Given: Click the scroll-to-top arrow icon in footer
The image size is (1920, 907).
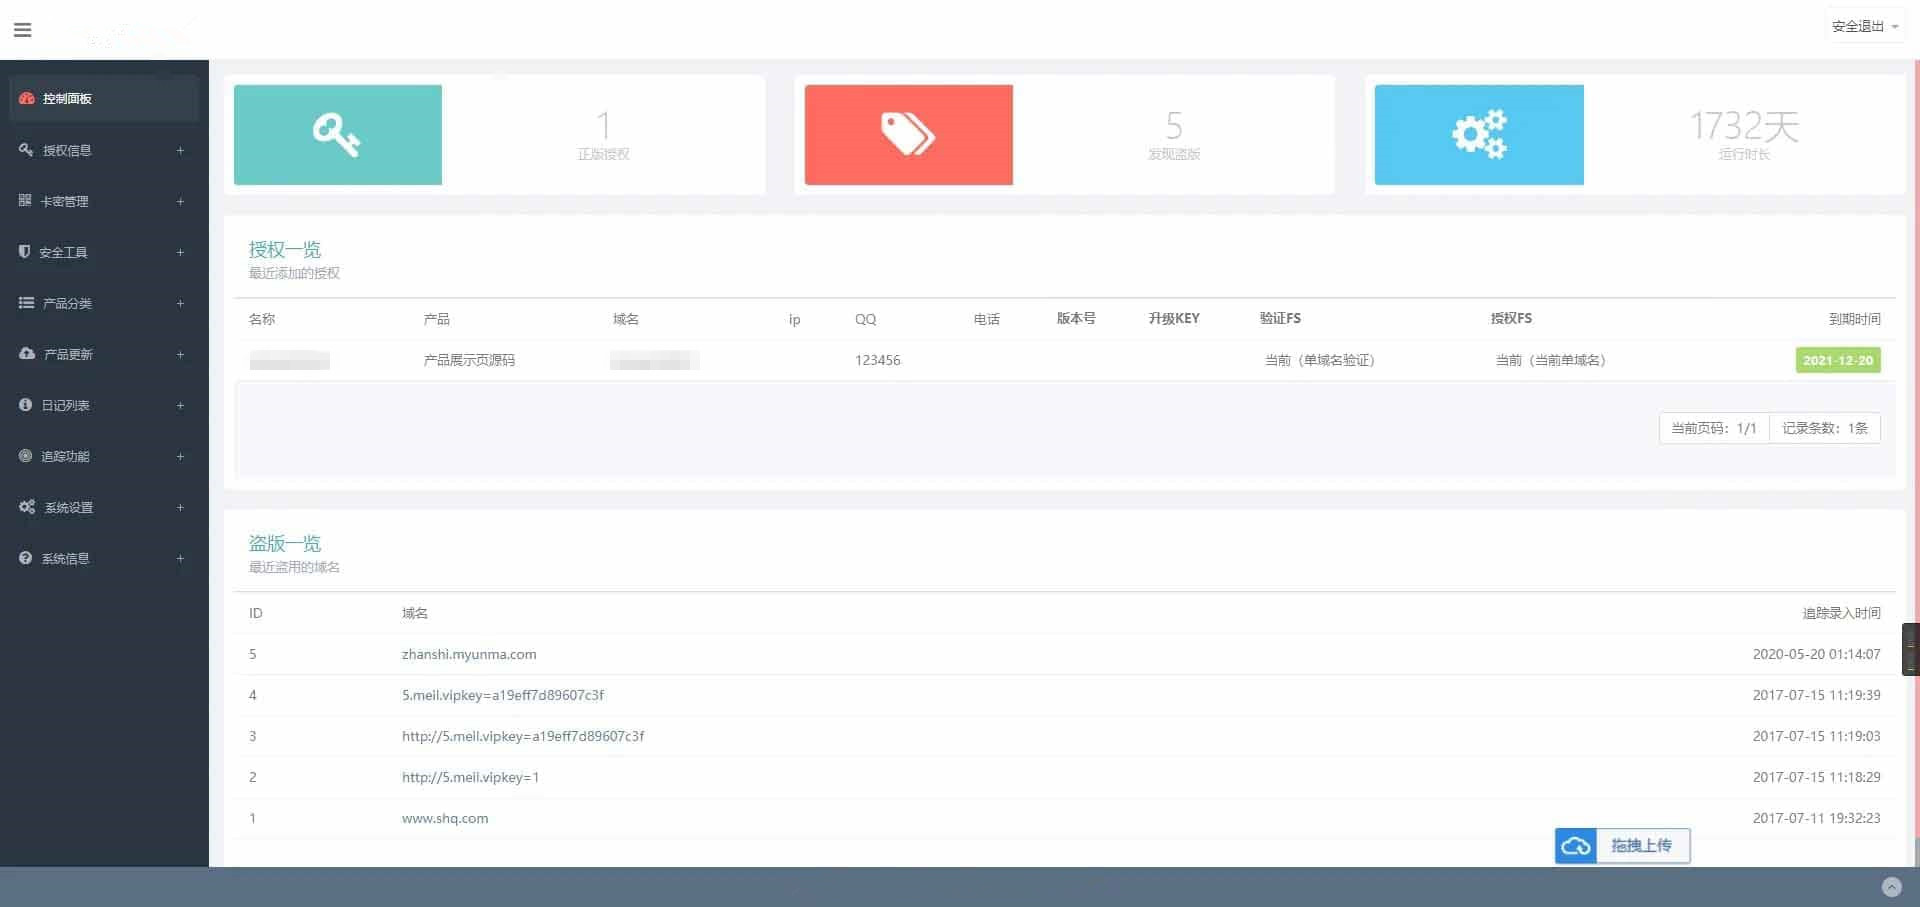Looking at the screenshot, I should click(x=1891, y=887).
